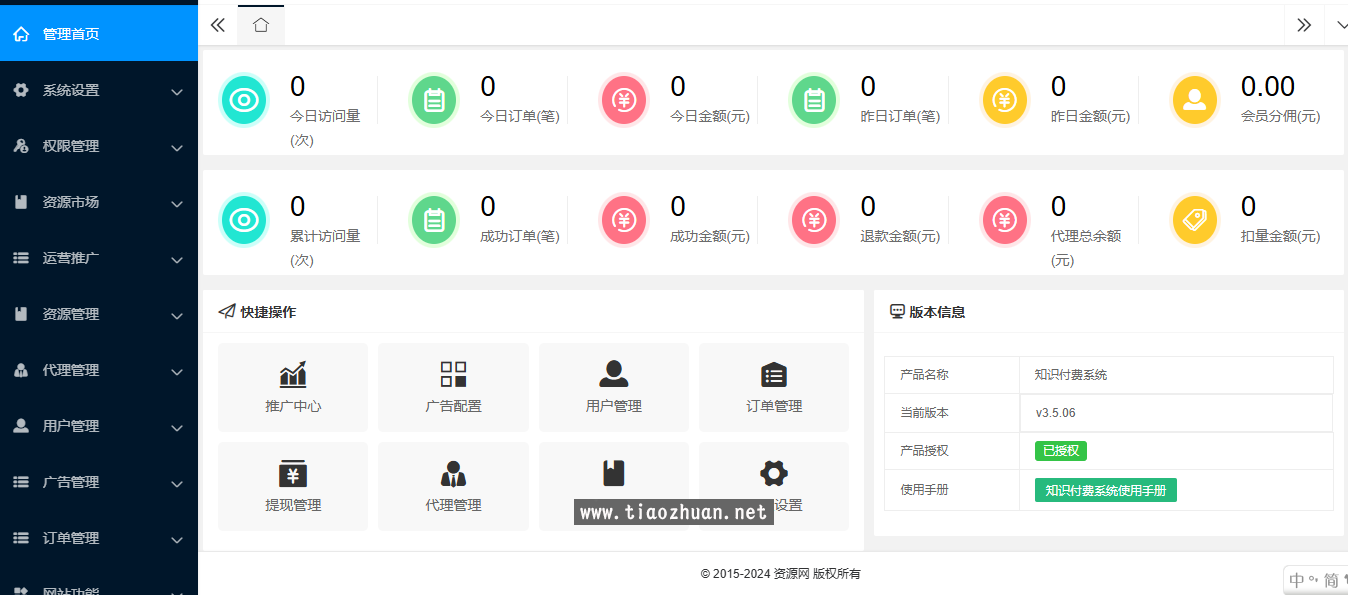Open 代理管理 via its agent icon
The height and width of the screenshot is (595, 1348).
[453, 473]
